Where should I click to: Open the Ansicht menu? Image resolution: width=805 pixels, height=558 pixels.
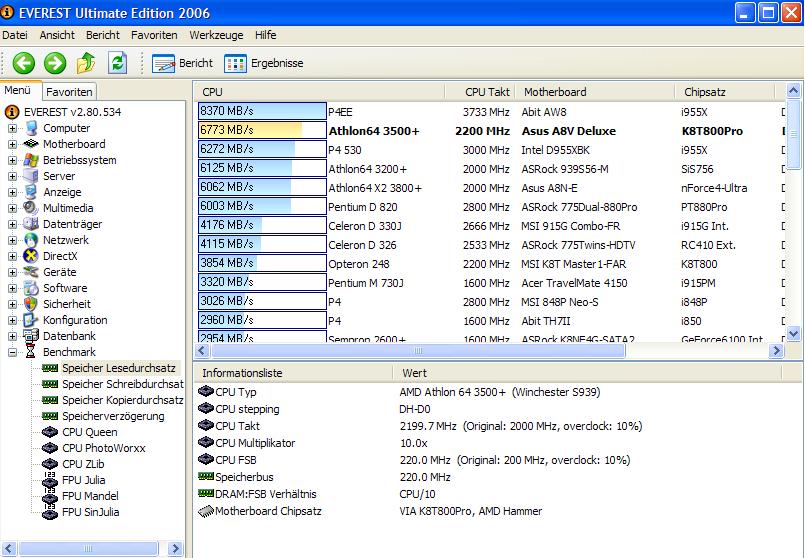pos(57,35)
